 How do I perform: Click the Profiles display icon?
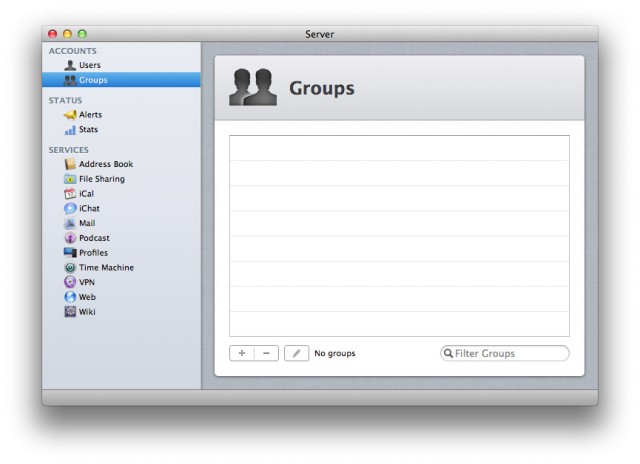(x=70, y=253)
